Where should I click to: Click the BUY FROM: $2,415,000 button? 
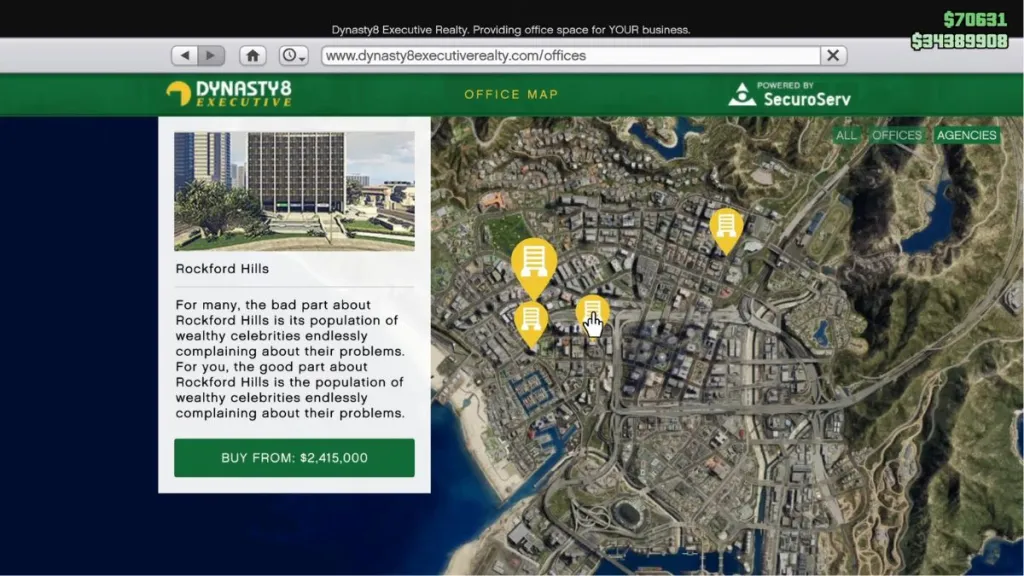294,458
